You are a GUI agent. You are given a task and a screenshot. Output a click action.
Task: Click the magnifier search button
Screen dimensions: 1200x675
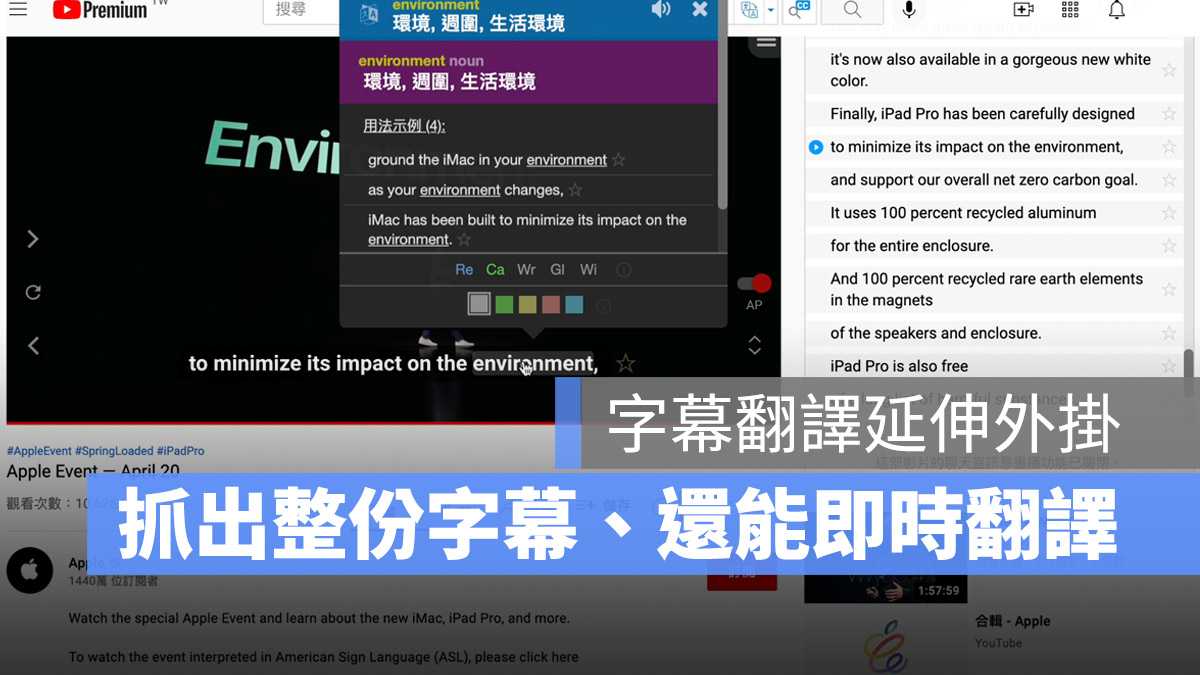coord(852,10)
